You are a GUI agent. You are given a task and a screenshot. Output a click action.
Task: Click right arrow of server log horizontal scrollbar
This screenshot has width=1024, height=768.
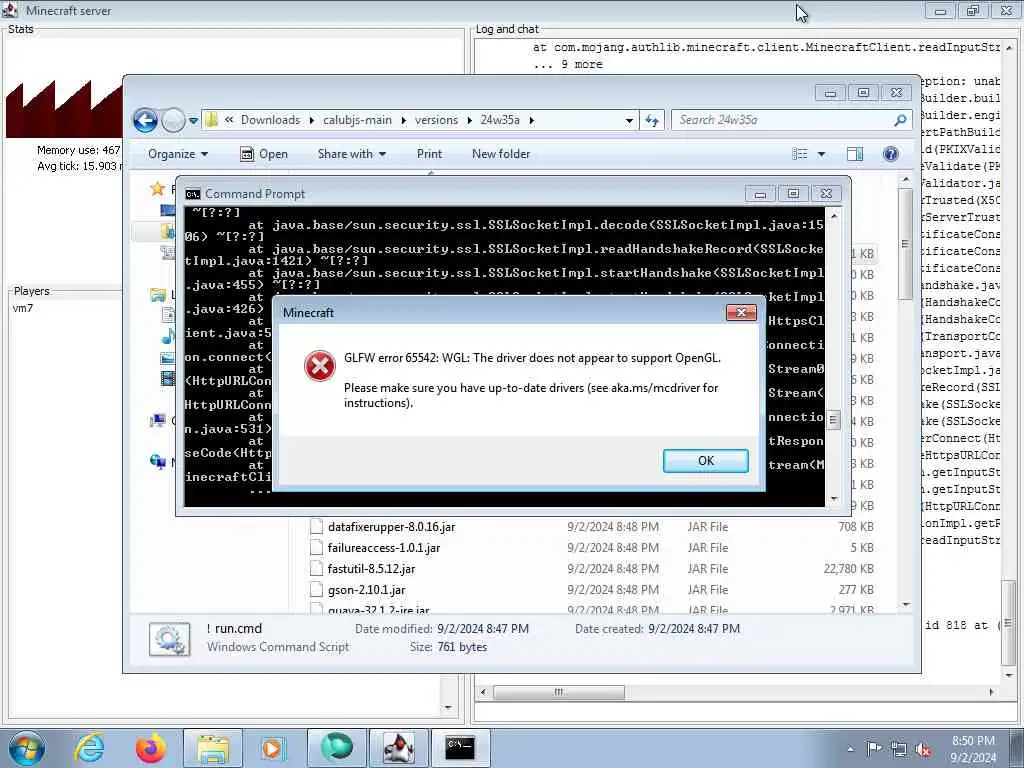tap(991, 692)
